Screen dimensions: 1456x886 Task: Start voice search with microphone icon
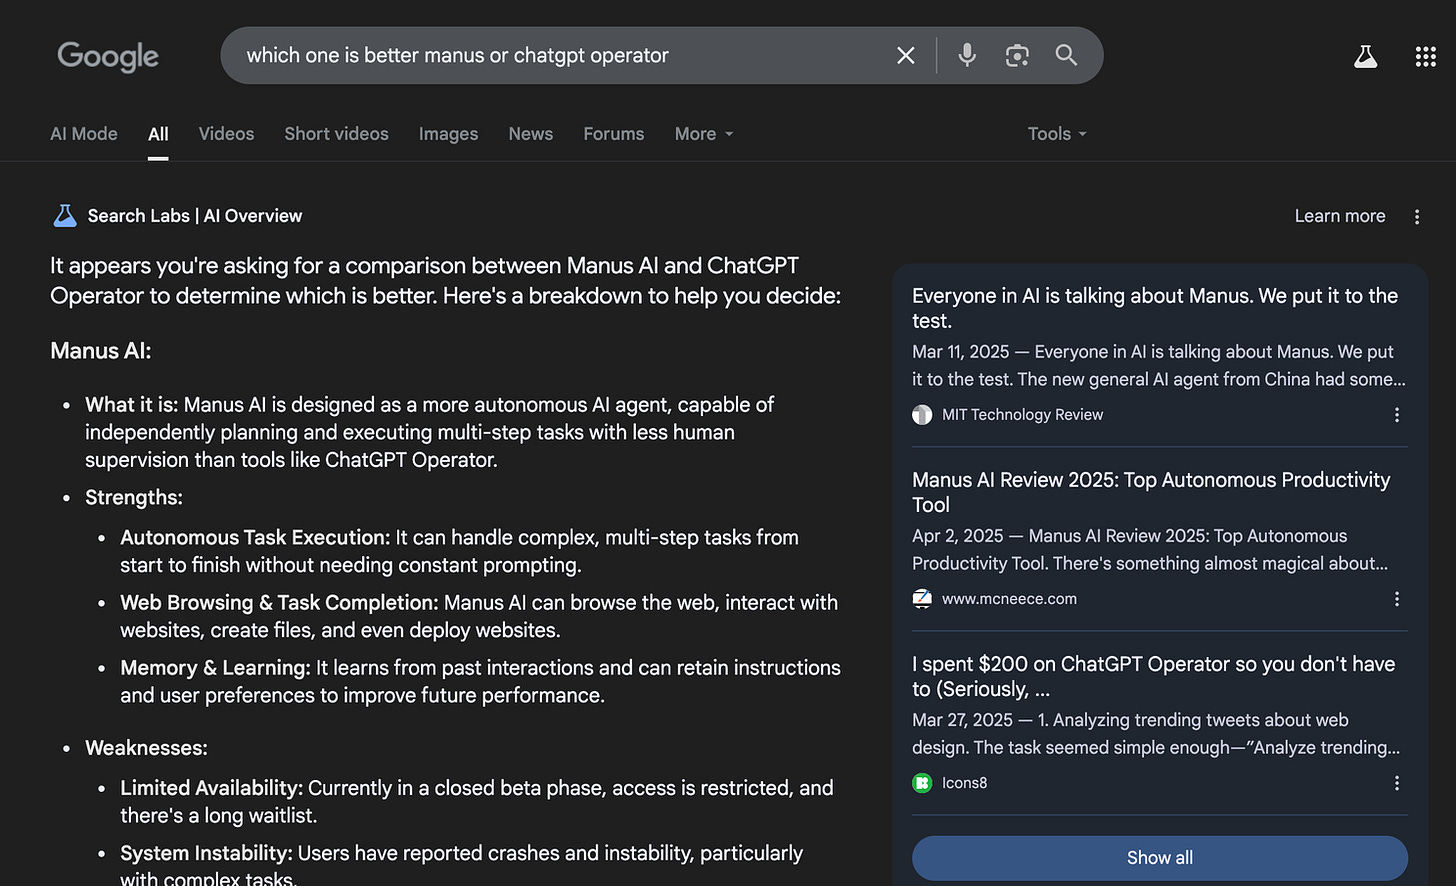(x=967, y=56)
